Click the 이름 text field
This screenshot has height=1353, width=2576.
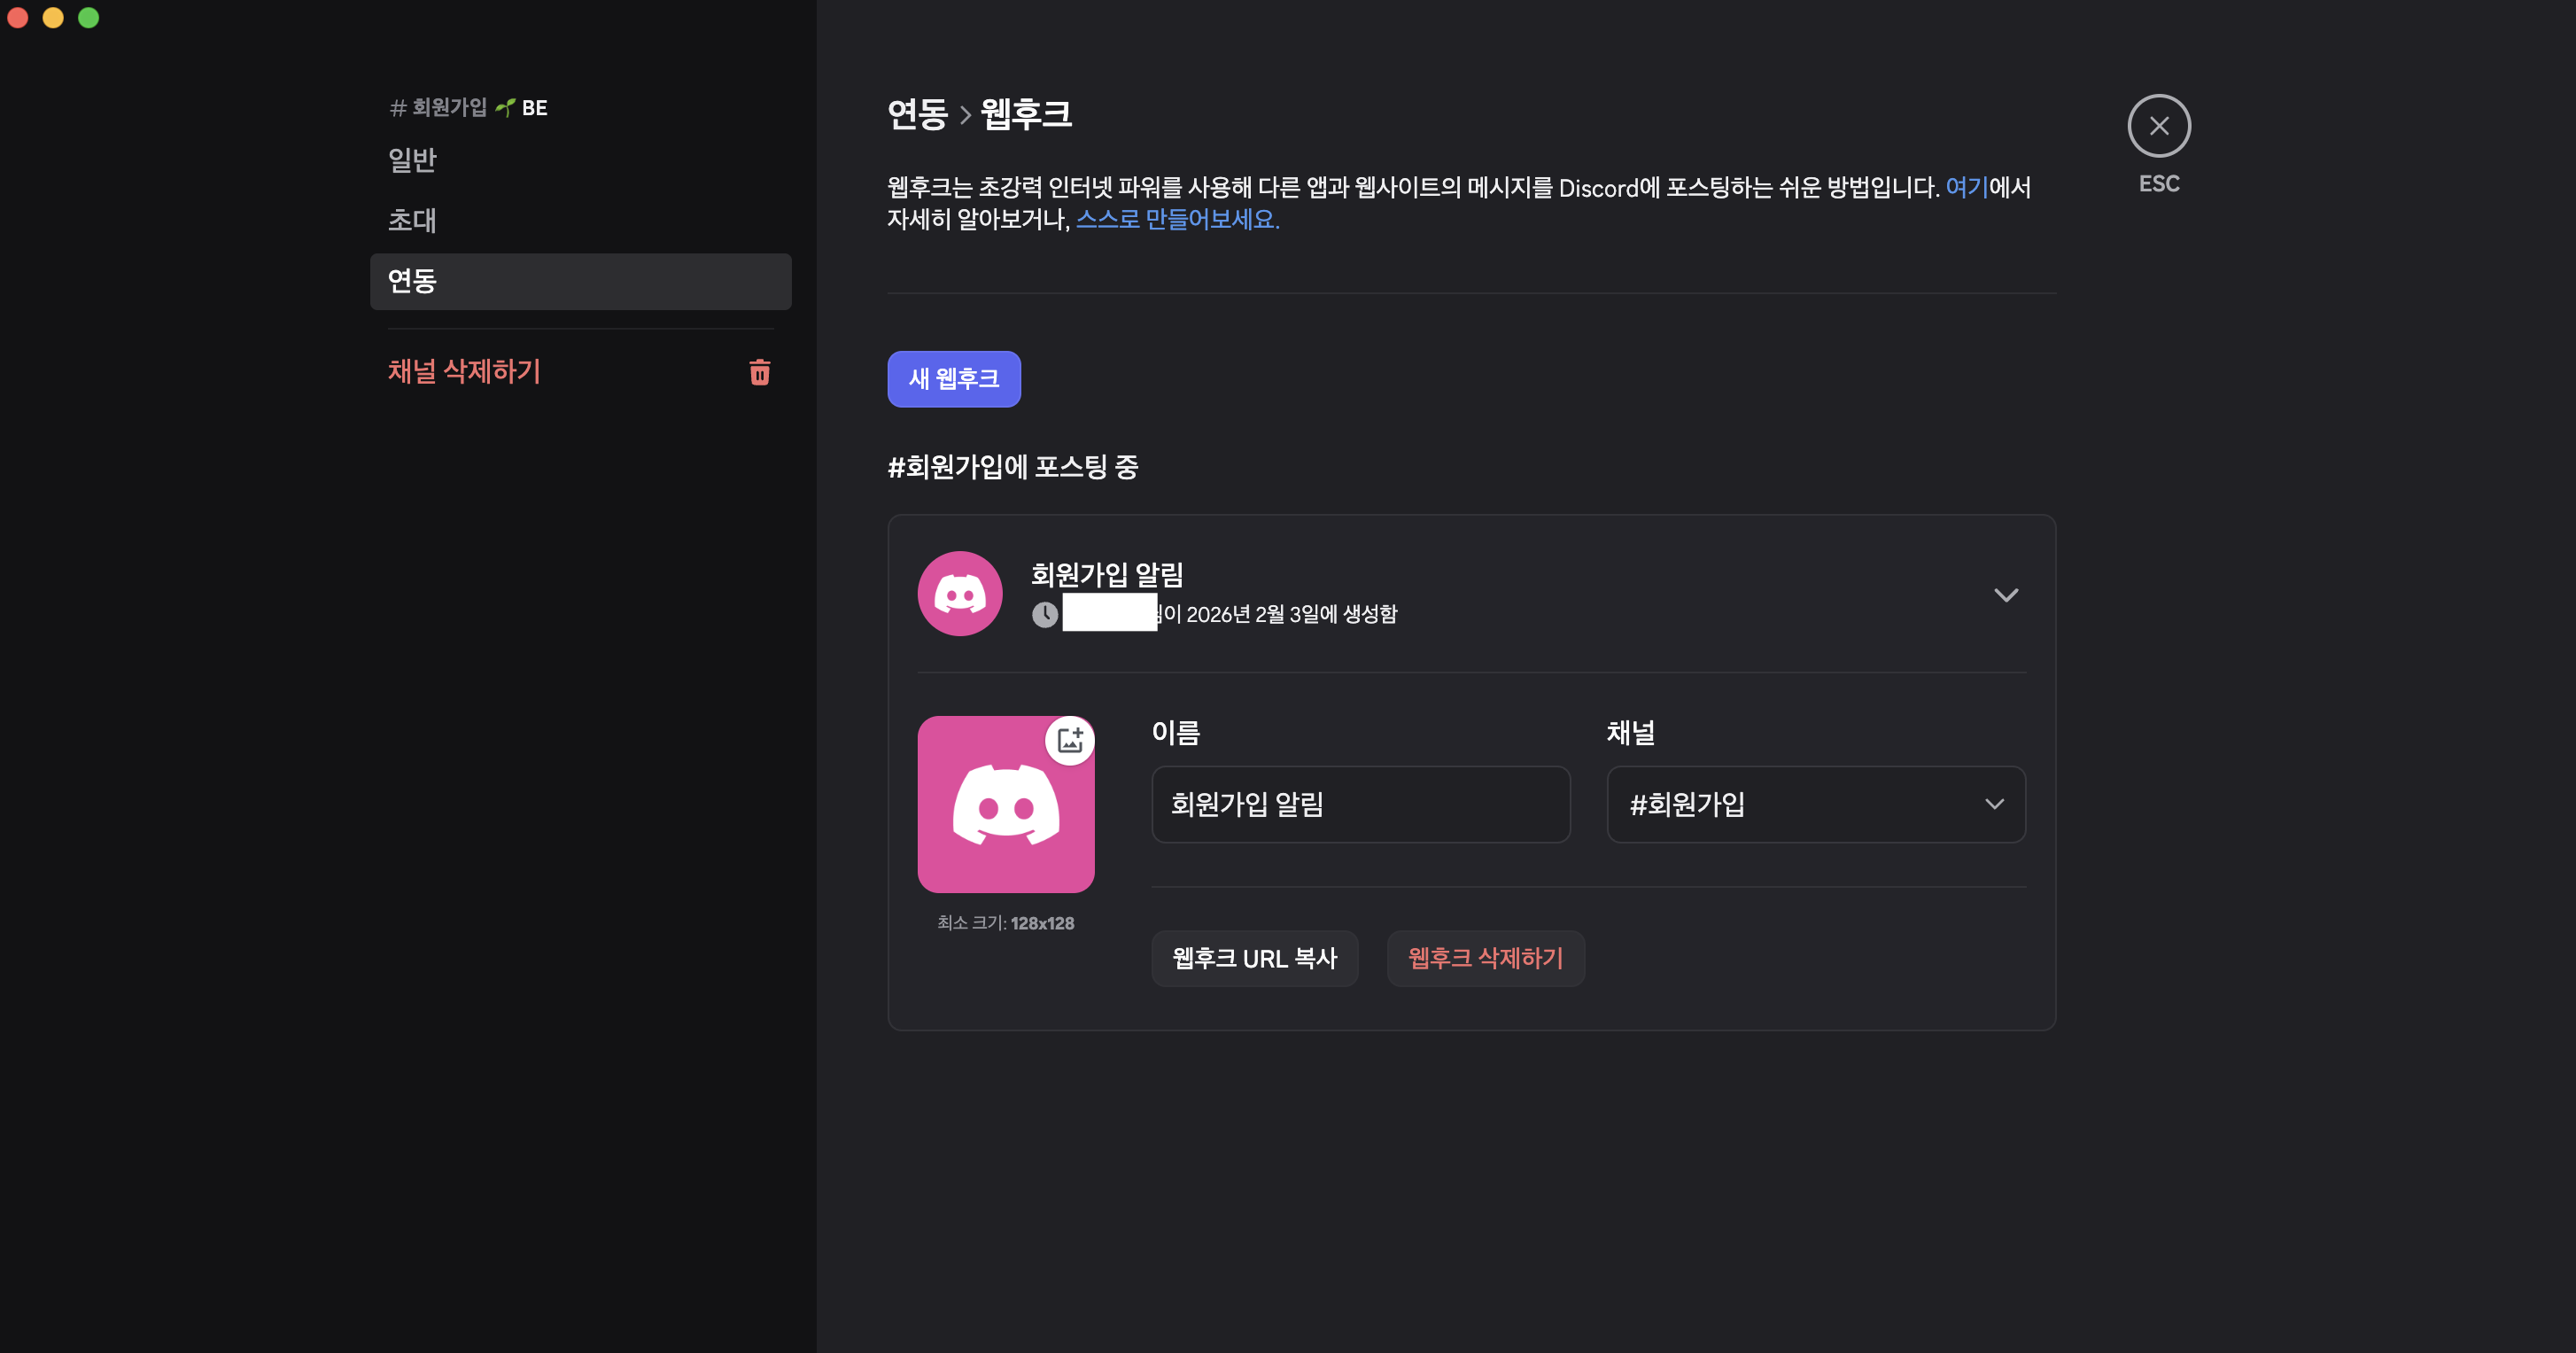point(1360,804)
